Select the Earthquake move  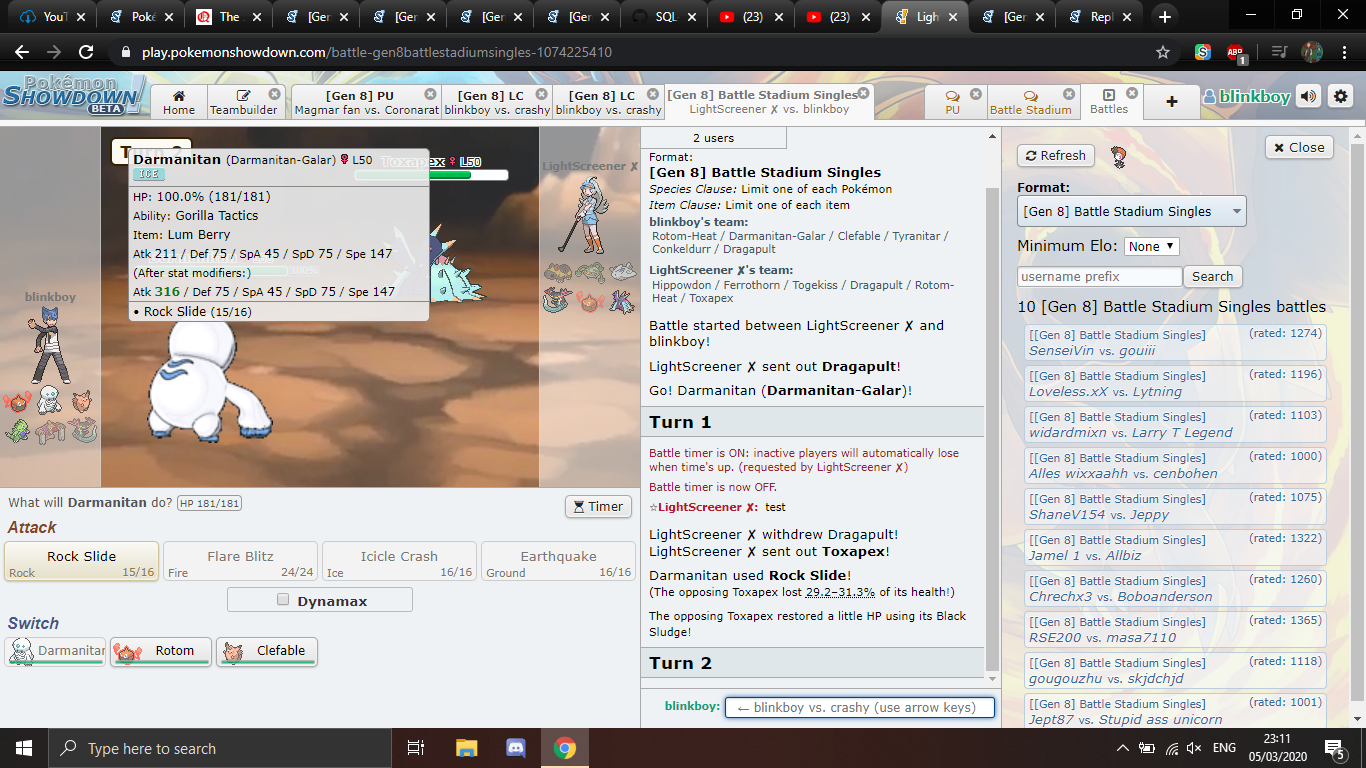coord(558,561)
